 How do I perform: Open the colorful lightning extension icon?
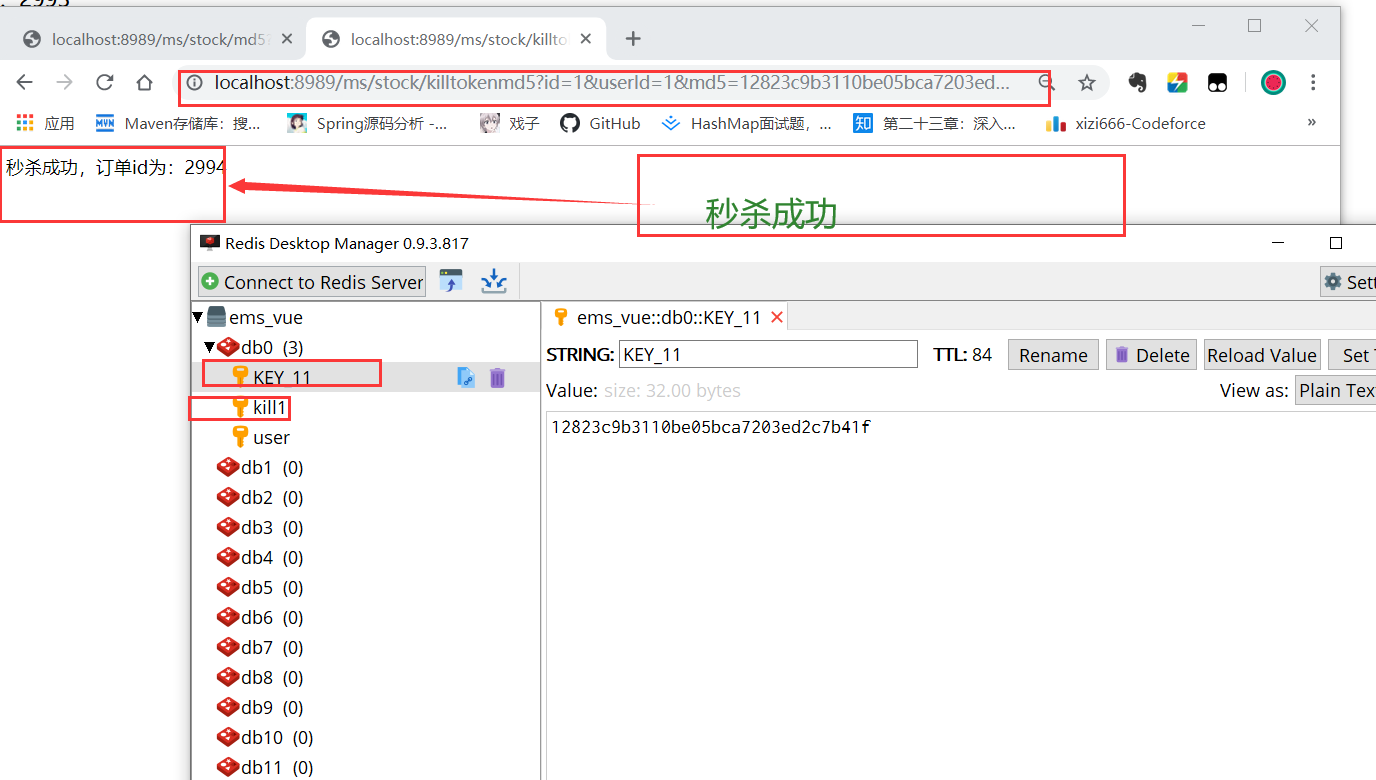coord(1178,83)
